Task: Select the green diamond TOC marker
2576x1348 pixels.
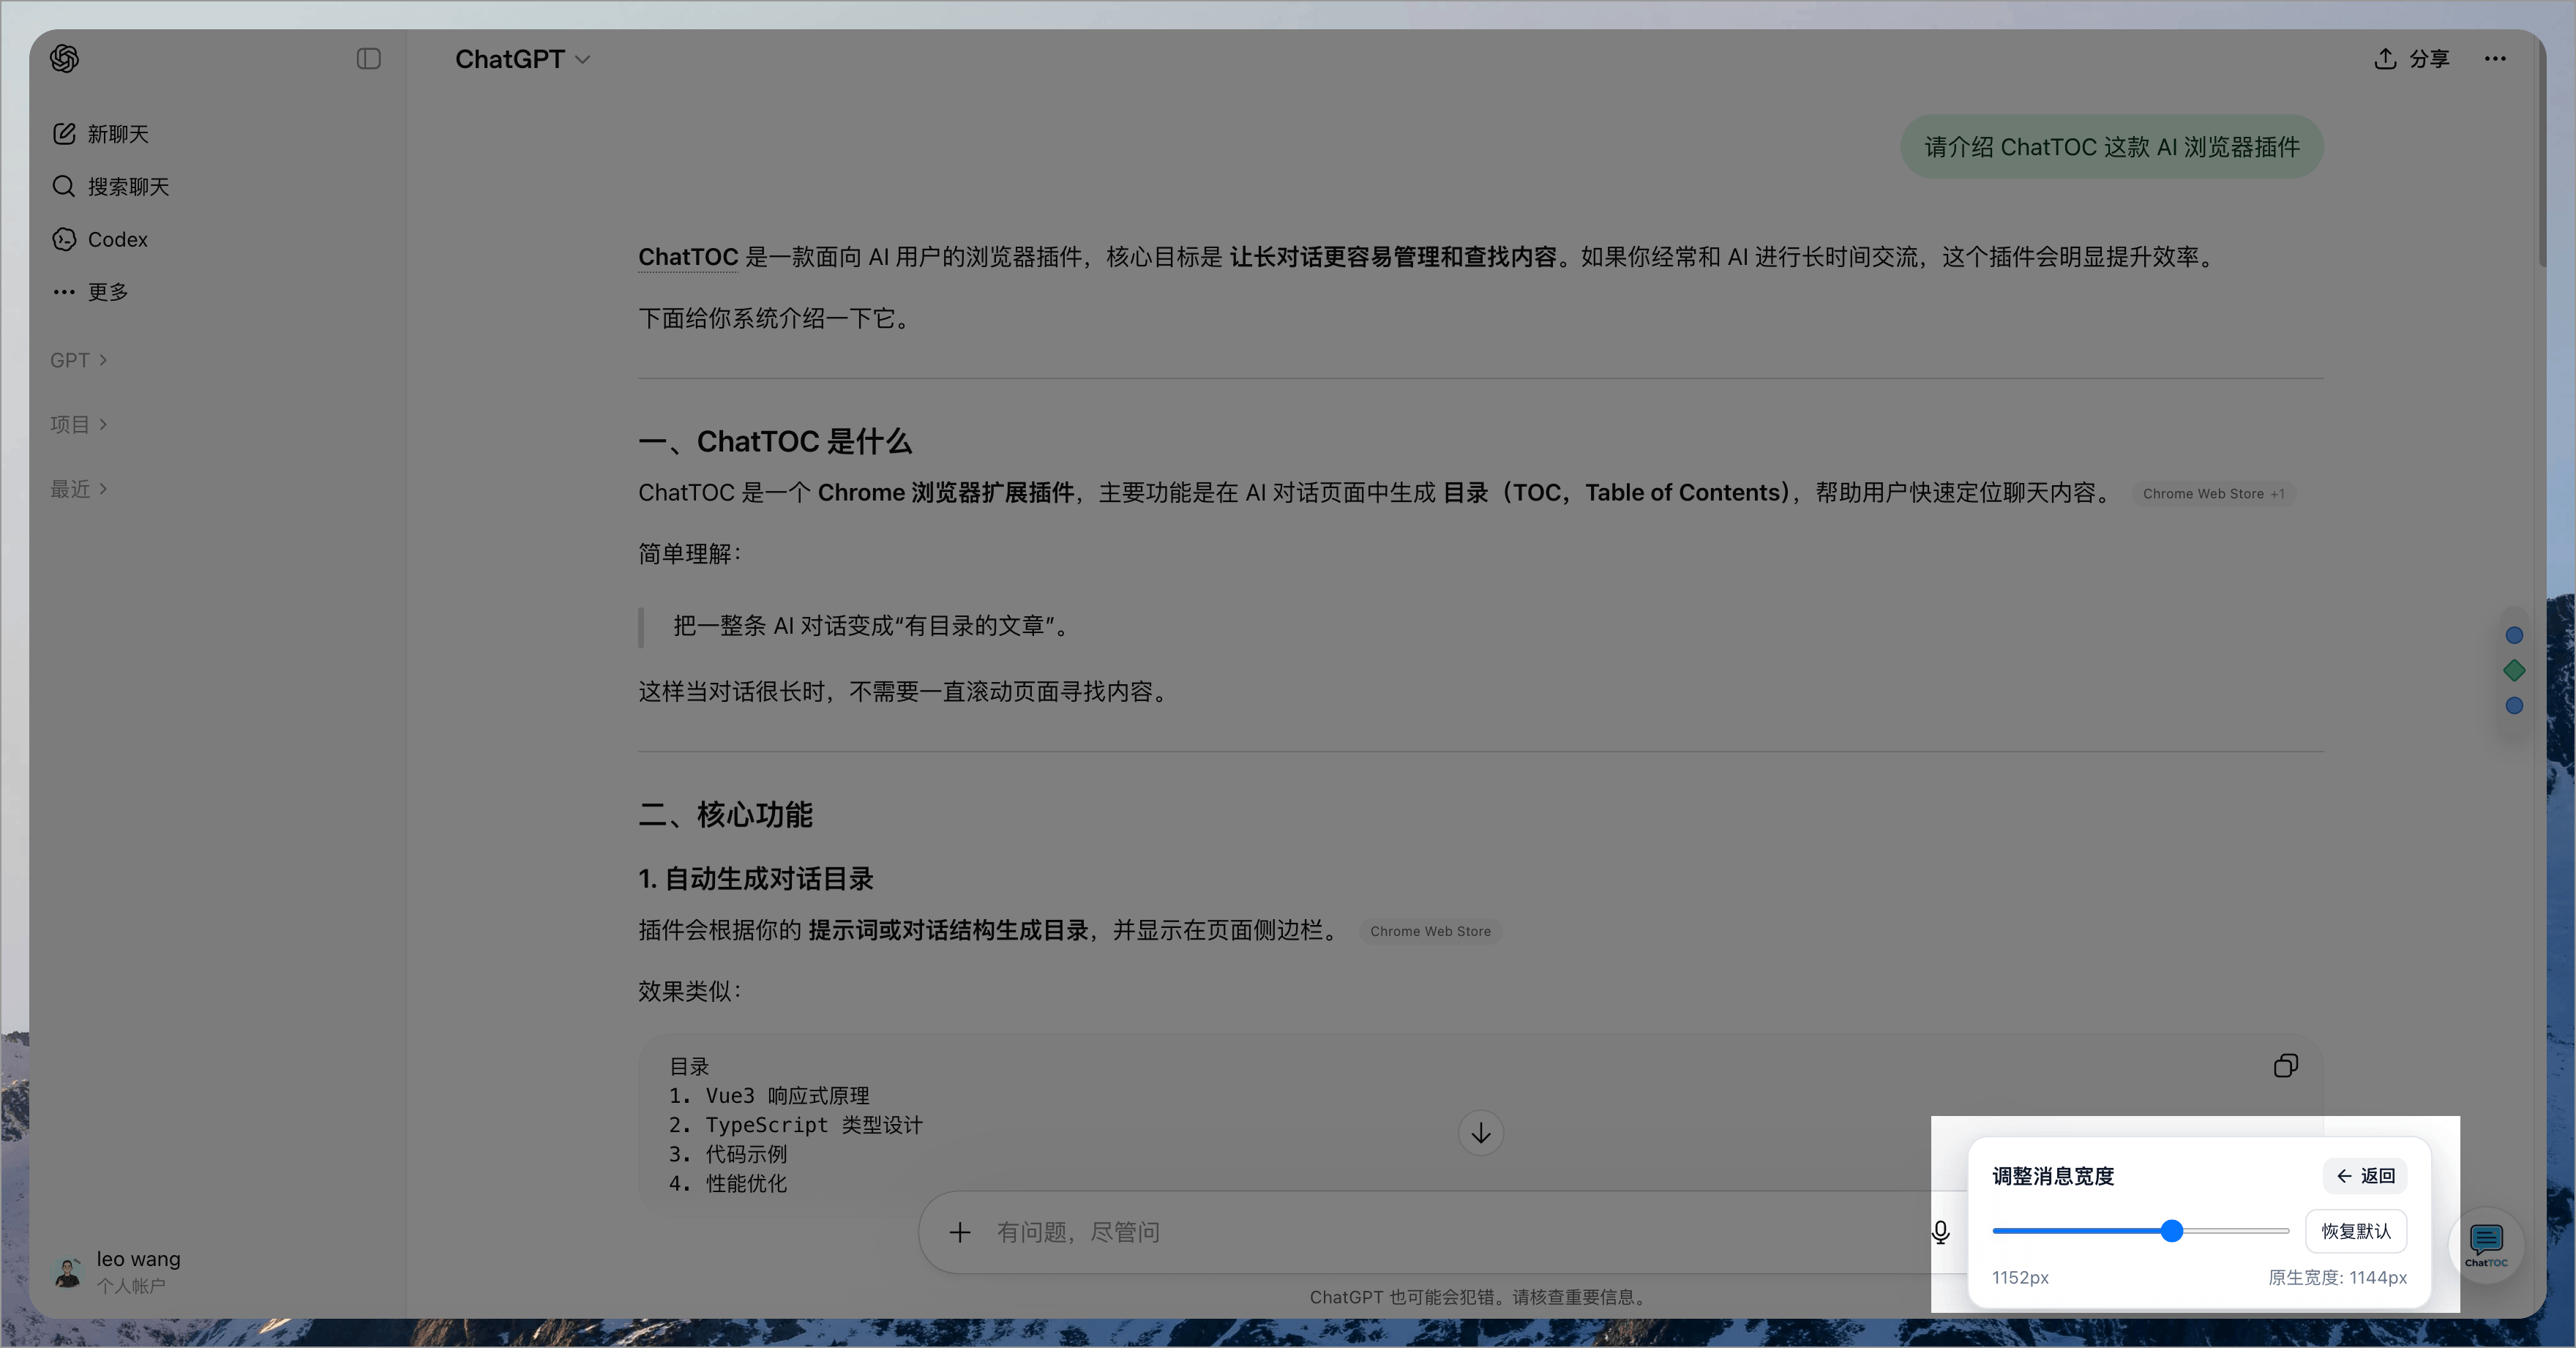Action: [2514, 670]
